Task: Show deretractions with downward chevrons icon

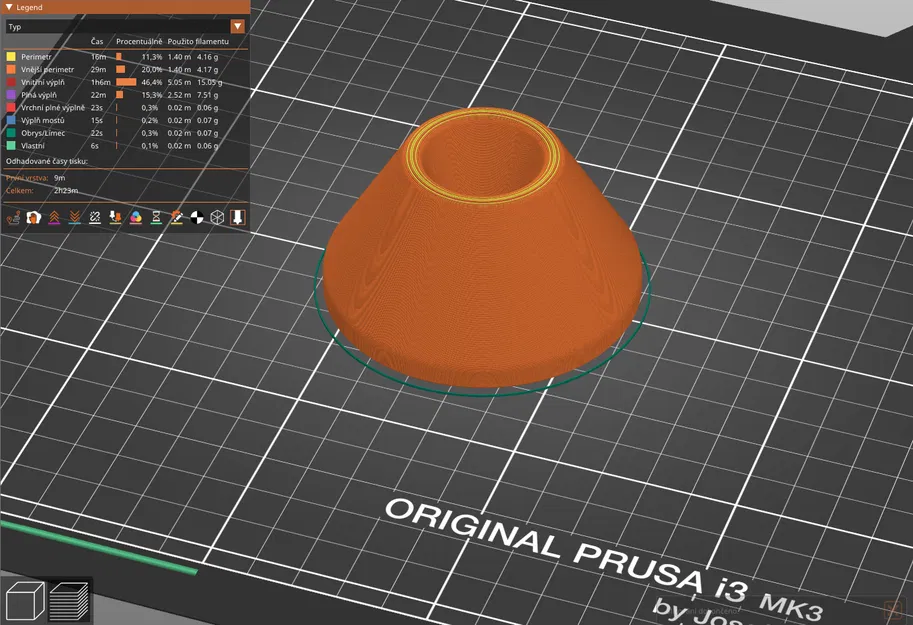Action: click(75, 218)
